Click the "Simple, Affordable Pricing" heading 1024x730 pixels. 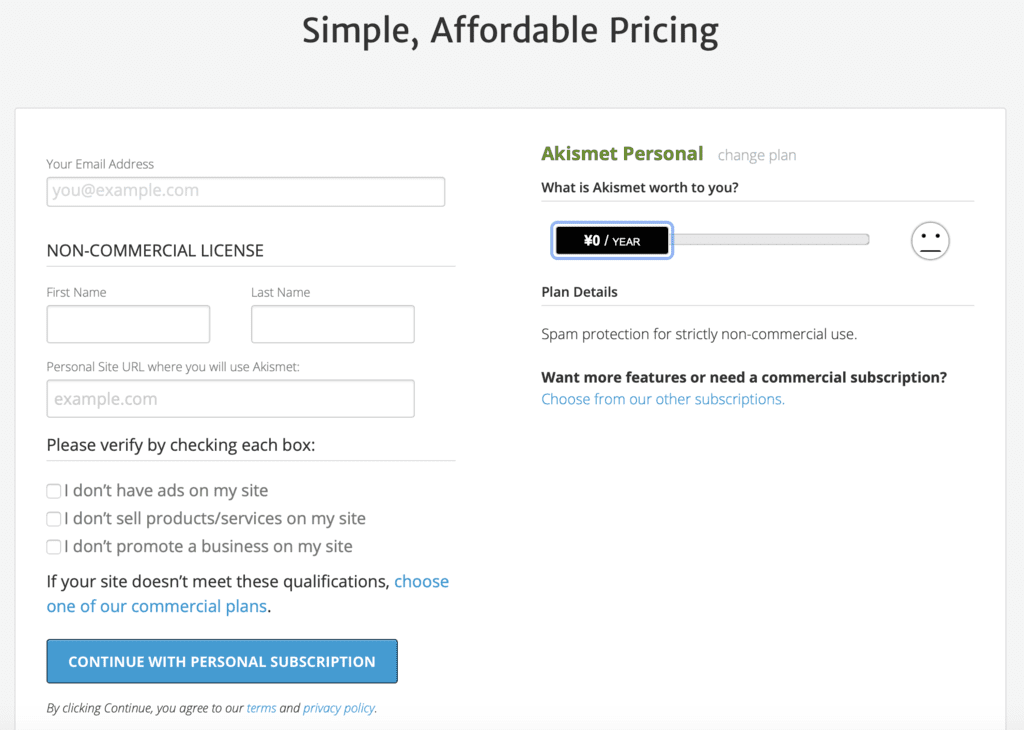pyautogui.click(x=510, y=31)
